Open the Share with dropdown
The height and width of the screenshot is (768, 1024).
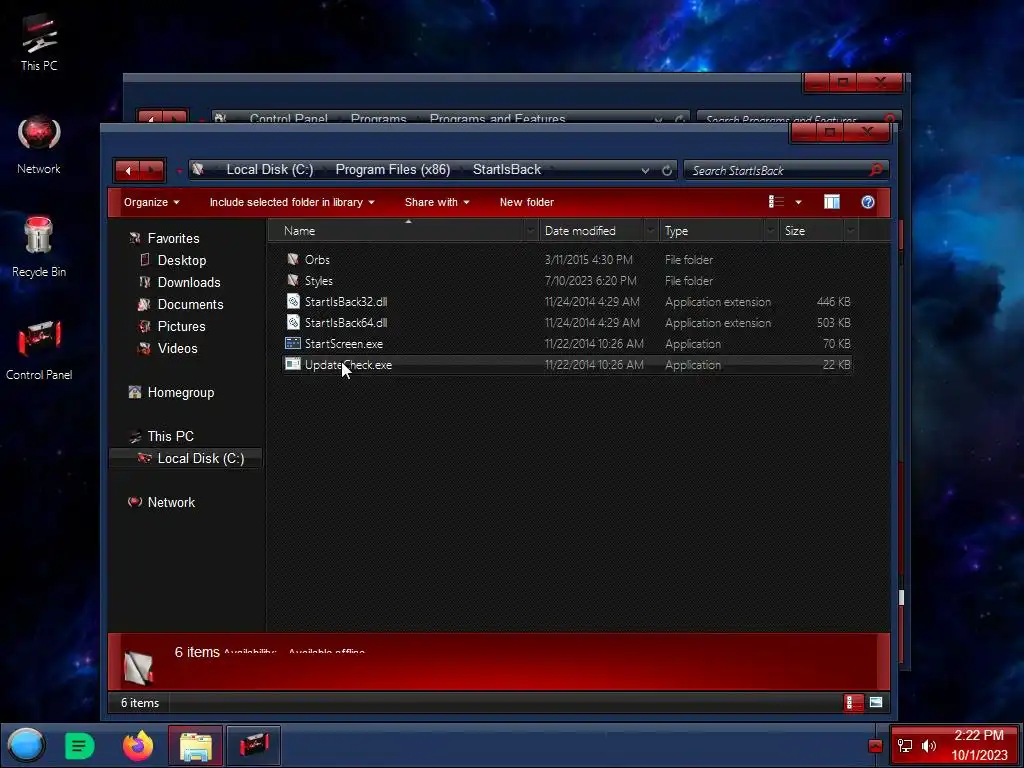point(437,202)
